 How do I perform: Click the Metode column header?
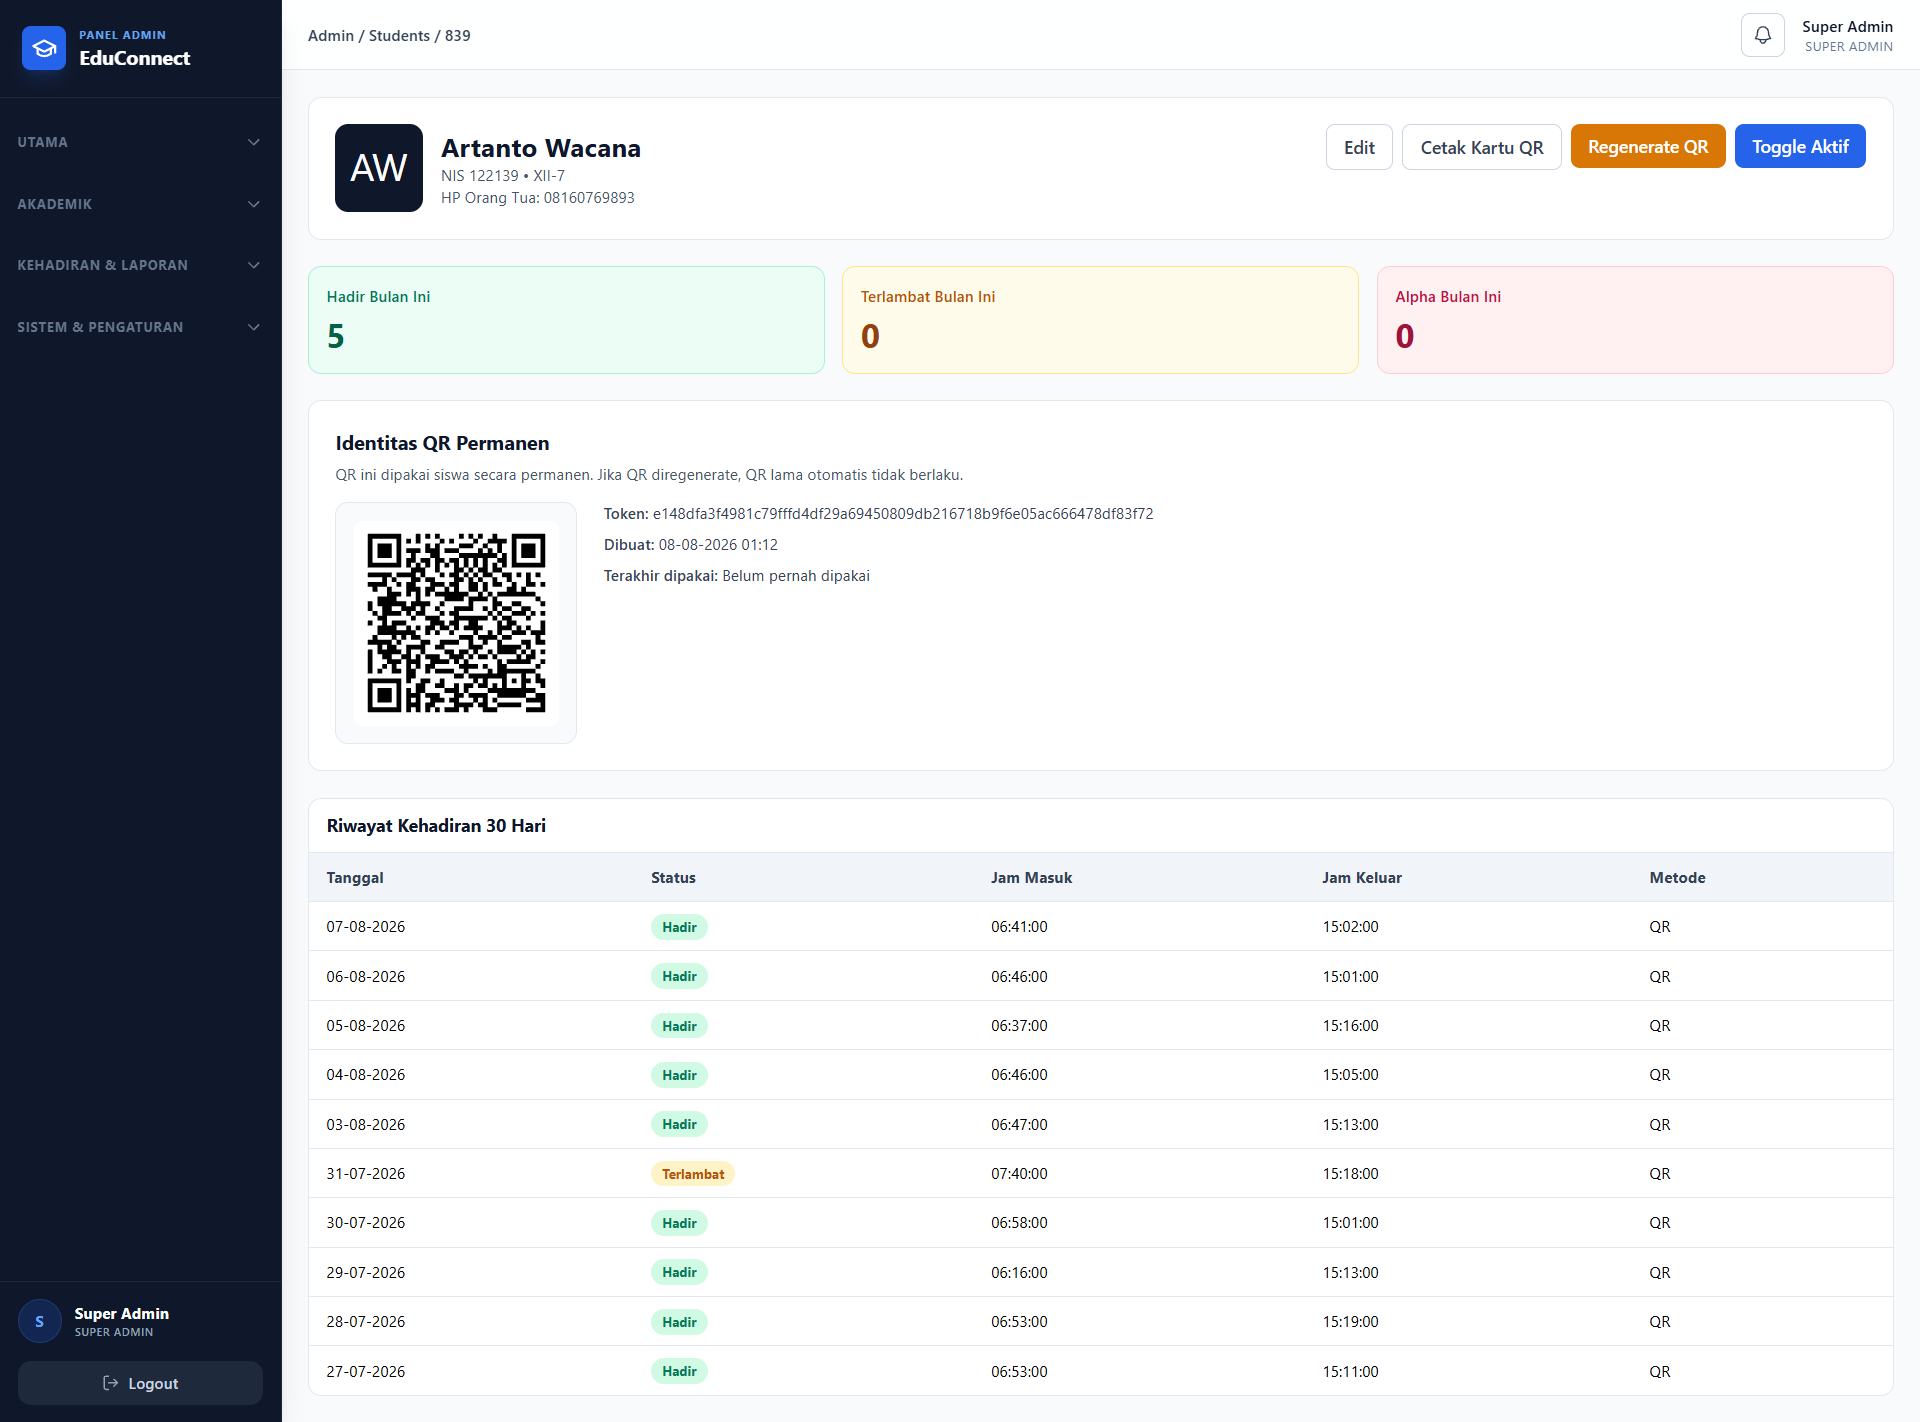1677,877
